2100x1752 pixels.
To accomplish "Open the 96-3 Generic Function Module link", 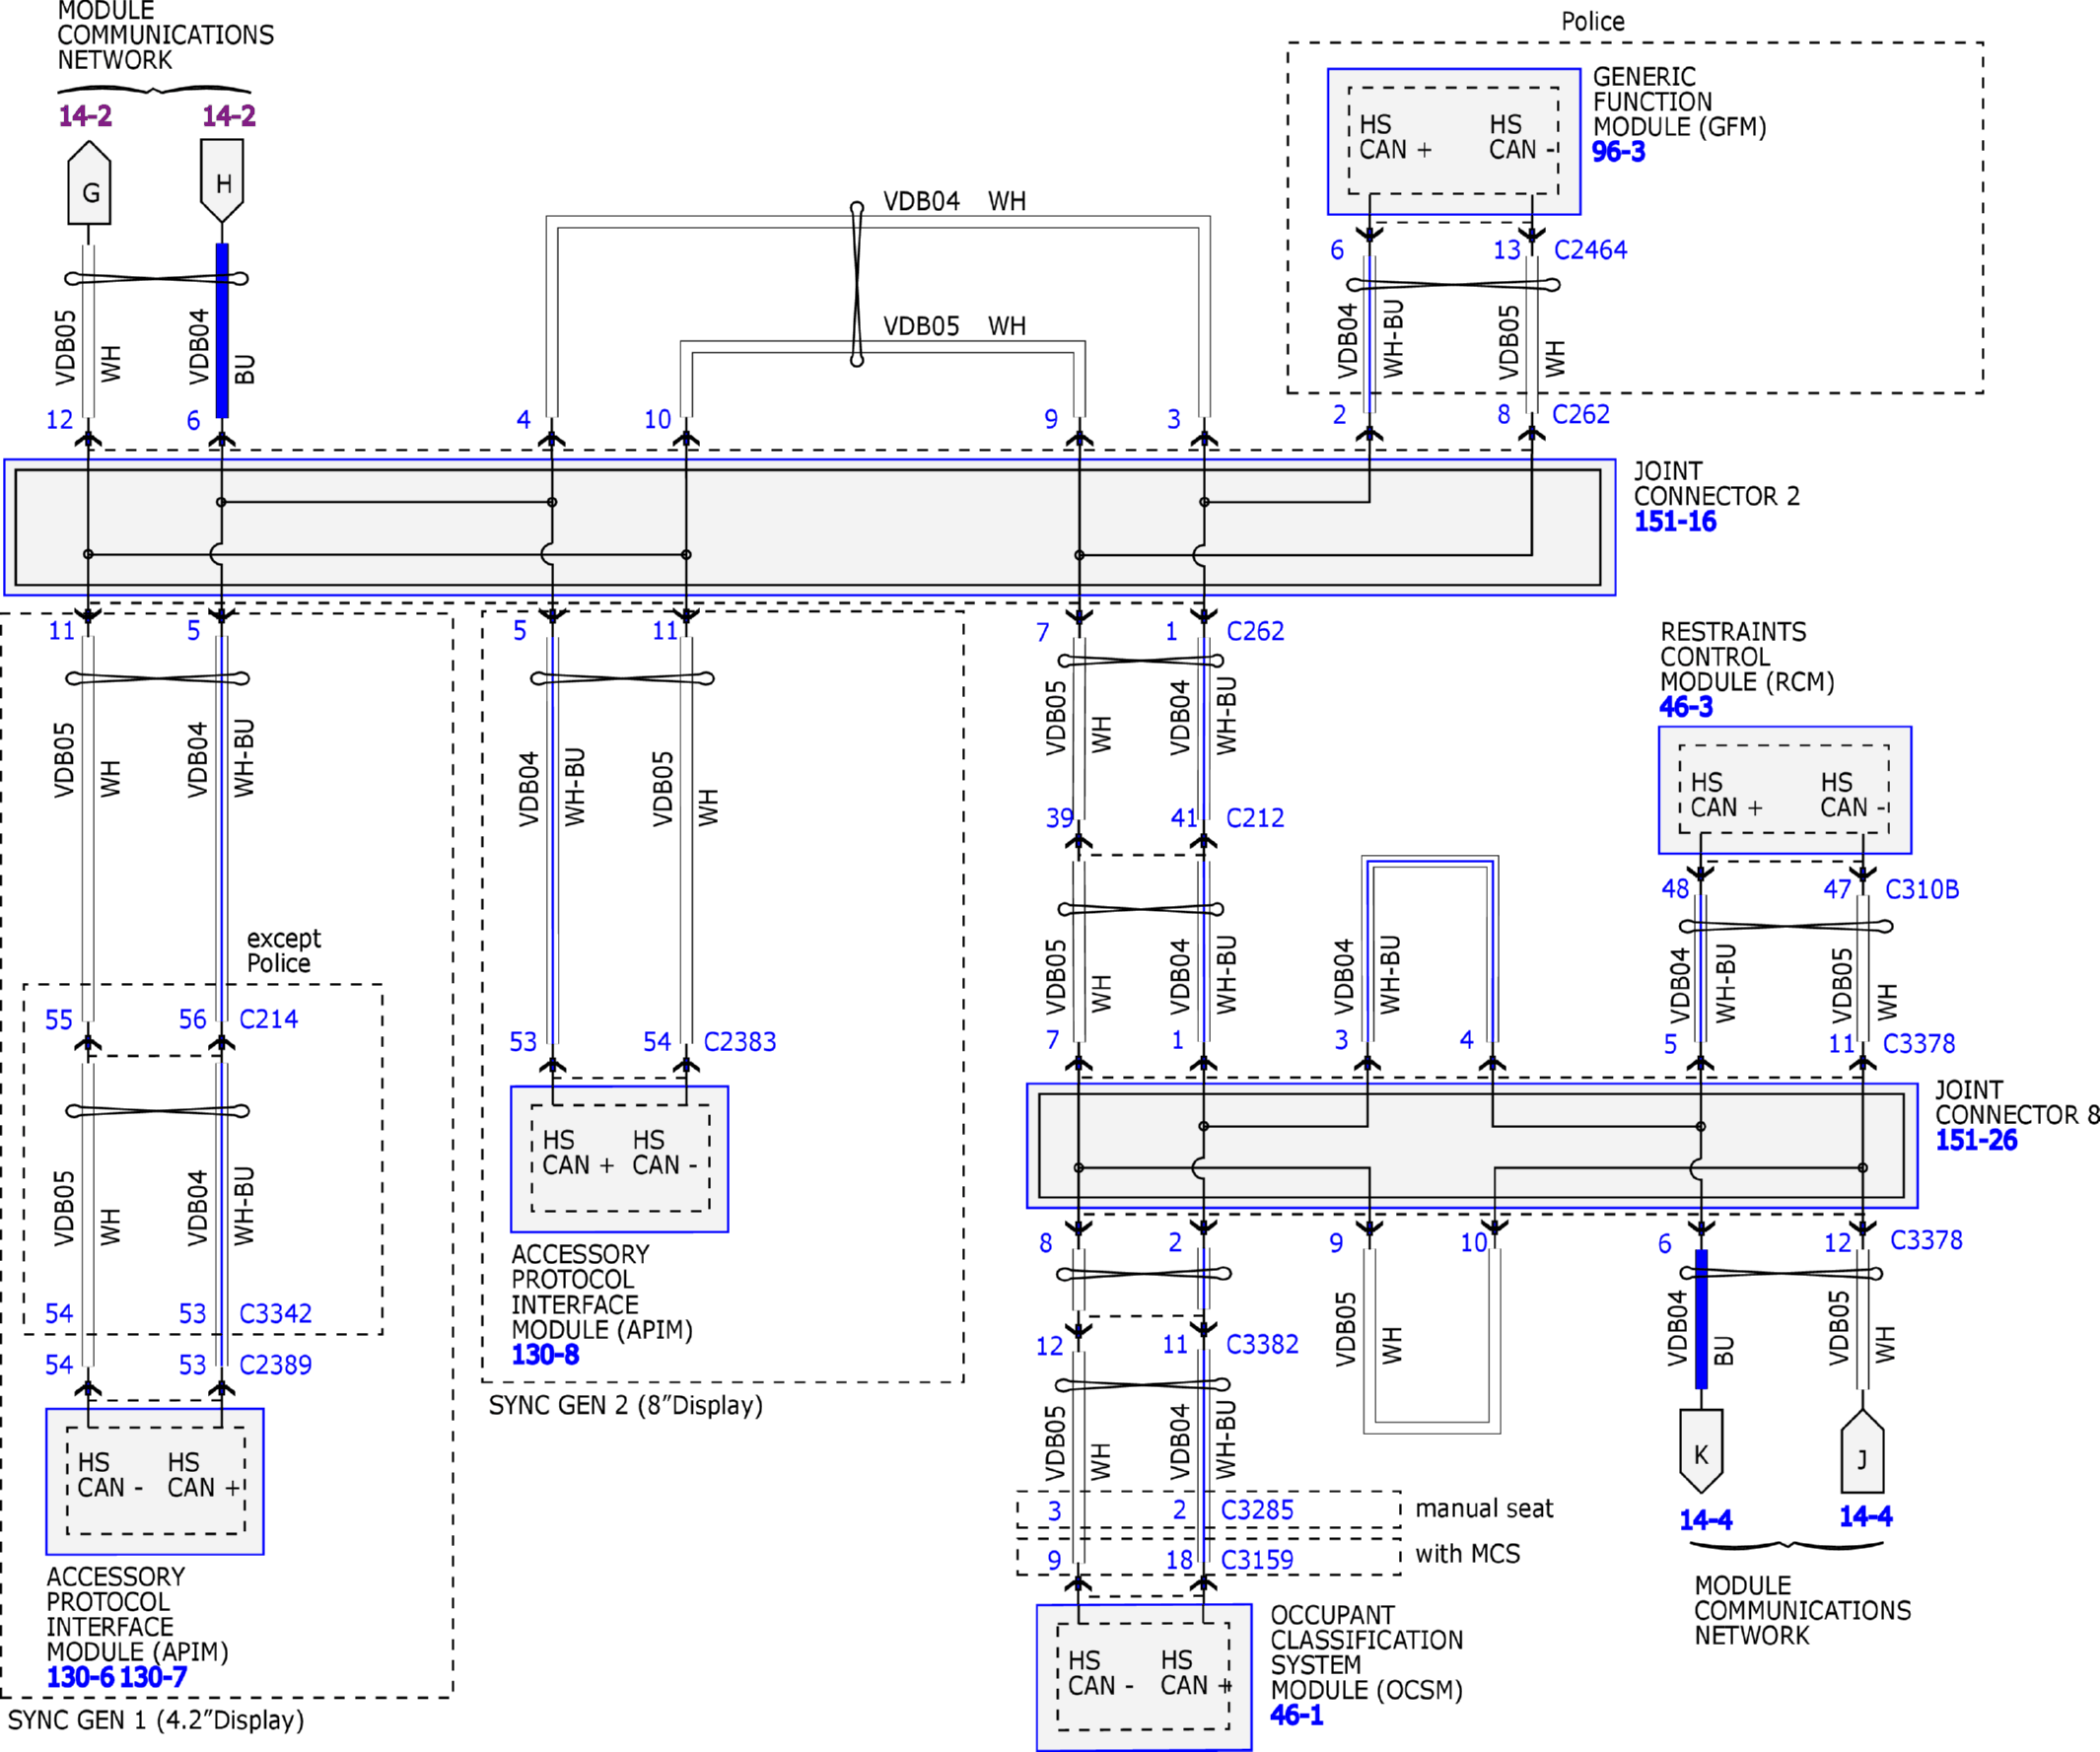I will (1618, 152).
